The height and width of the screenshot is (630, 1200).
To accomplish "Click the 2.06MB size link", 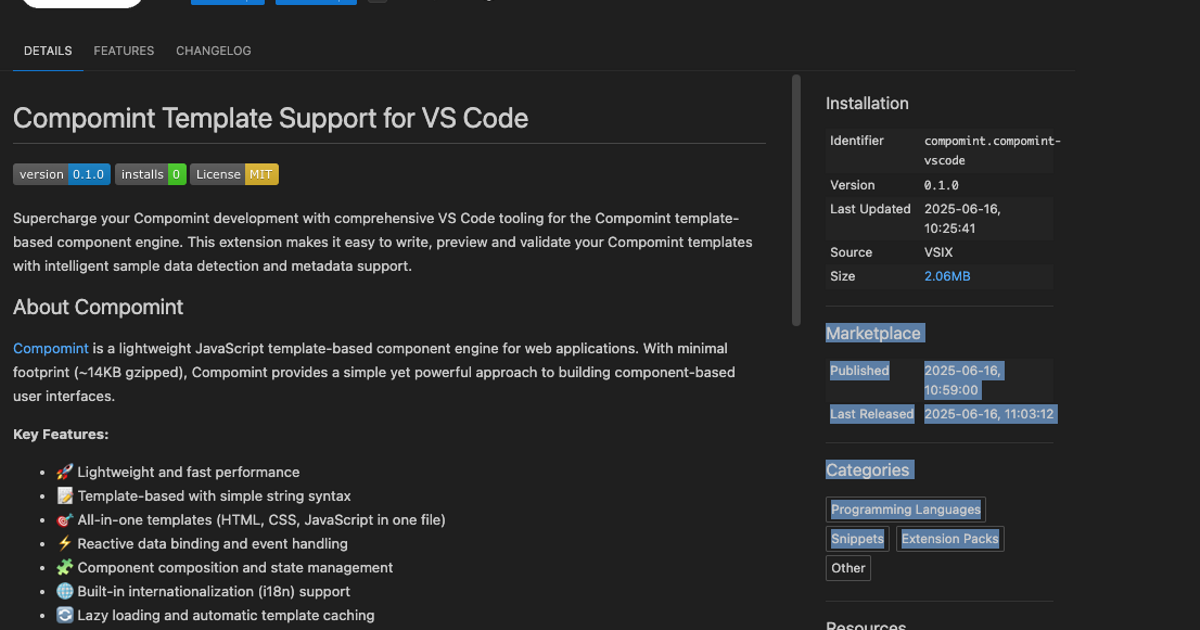I will tap(947, 276).
